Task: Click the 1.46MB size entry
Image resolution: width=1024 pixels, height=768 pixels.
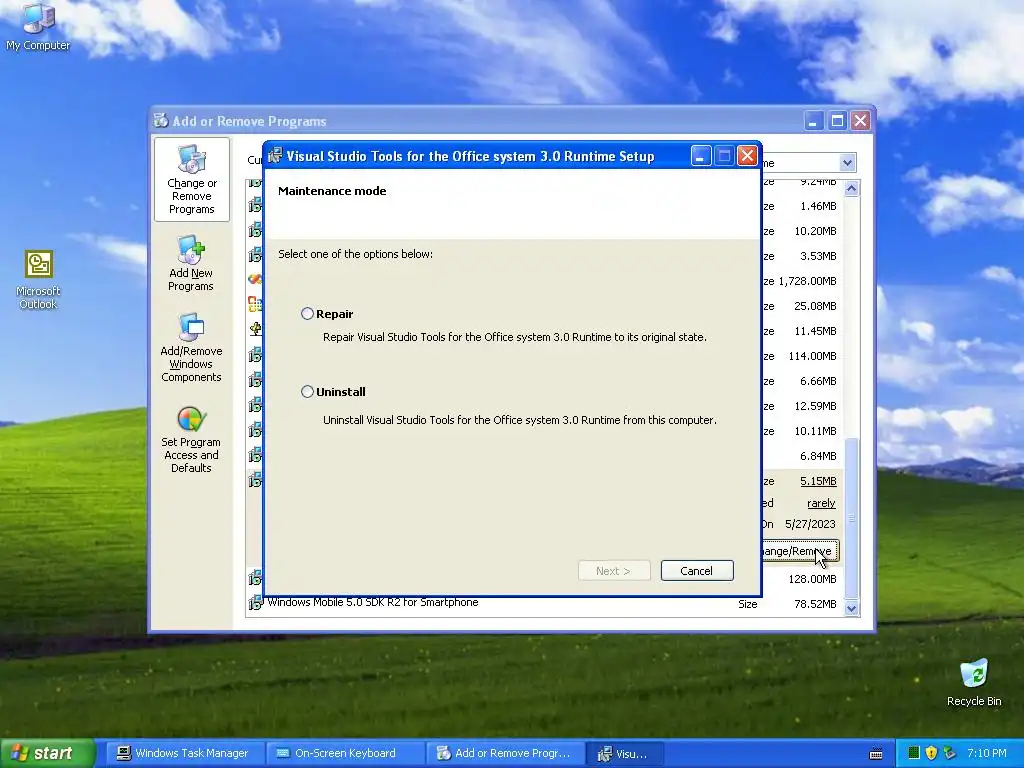Action: point(818,206)
